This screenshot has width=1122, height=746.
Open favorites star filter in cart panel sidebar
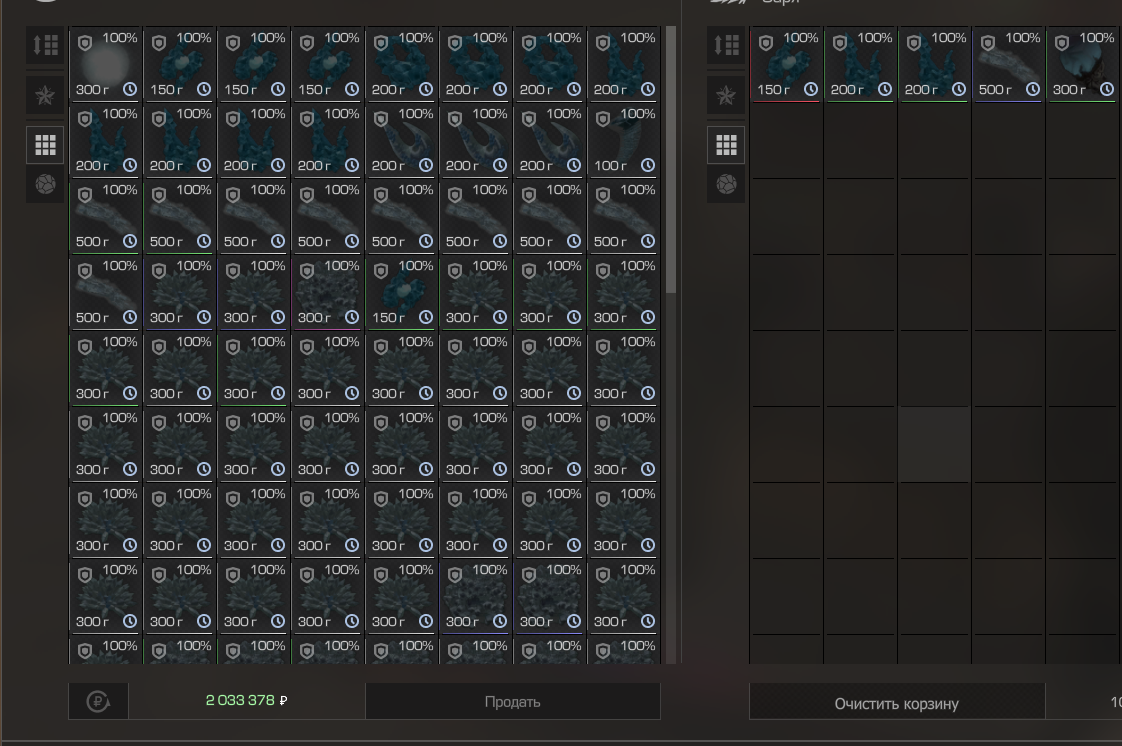pyautogui.click(x=726, y=95)
